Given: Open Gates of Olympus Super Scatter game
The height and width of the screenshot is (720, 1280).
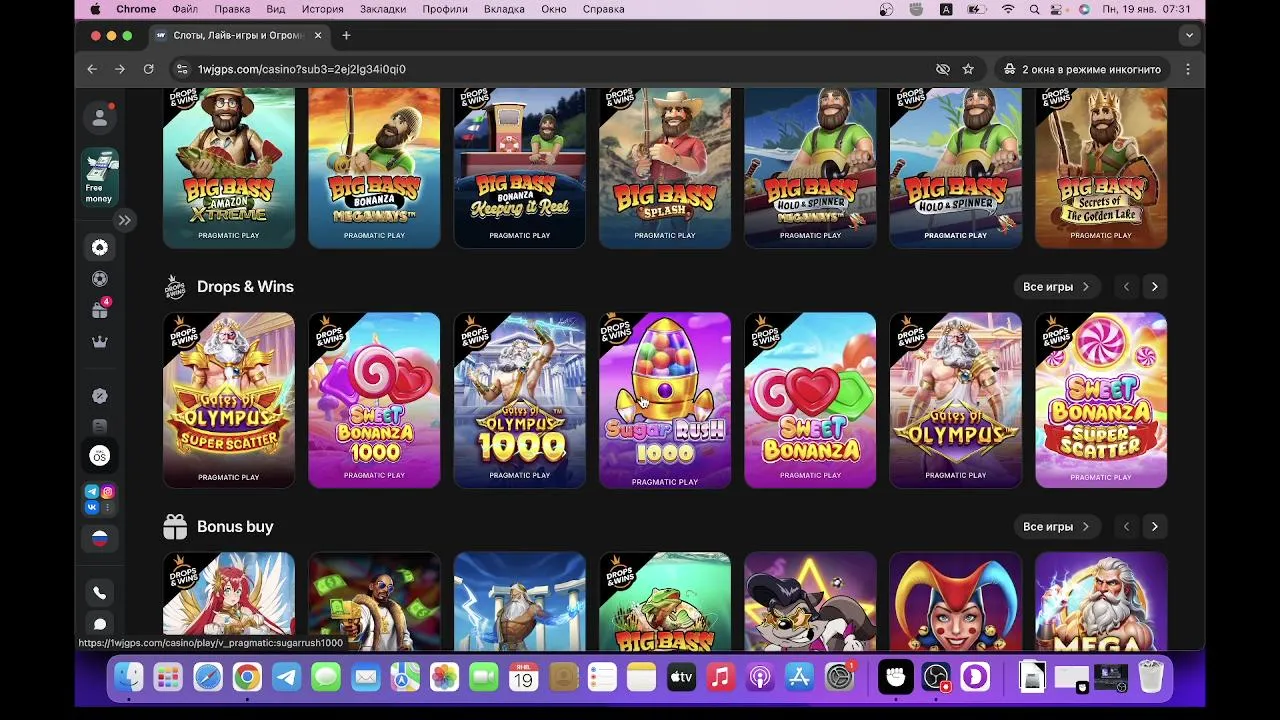Looking at the screenshot, I should click(x=229, y=400).
